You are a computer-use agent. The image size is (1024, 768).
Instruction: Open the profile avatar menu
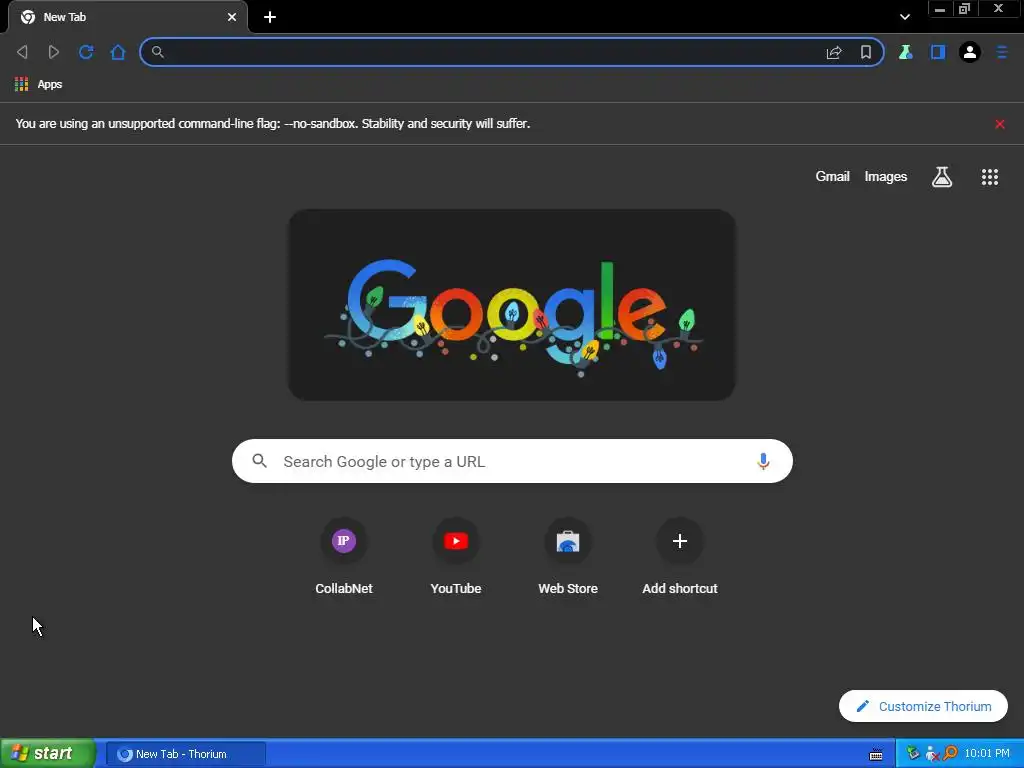click(970, 52)
